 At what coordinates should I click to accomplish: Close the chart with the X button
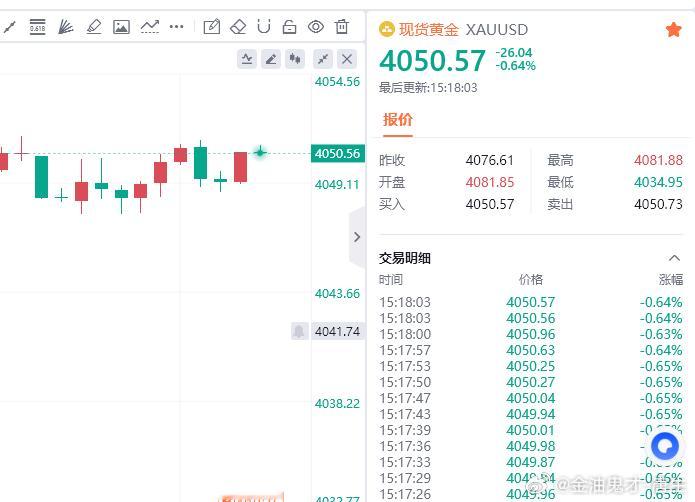coord(347,59)
